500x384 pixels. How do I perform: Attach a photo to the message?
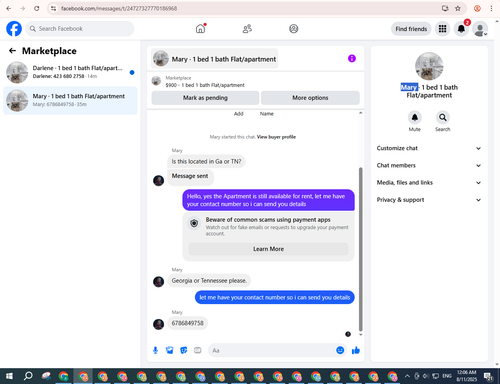pos(170,350)
